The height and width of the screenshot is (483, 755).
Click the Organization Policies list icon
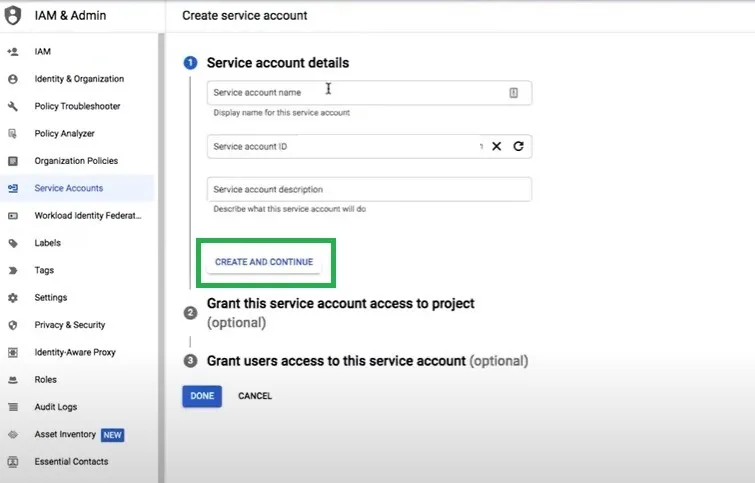click(13, 161)
